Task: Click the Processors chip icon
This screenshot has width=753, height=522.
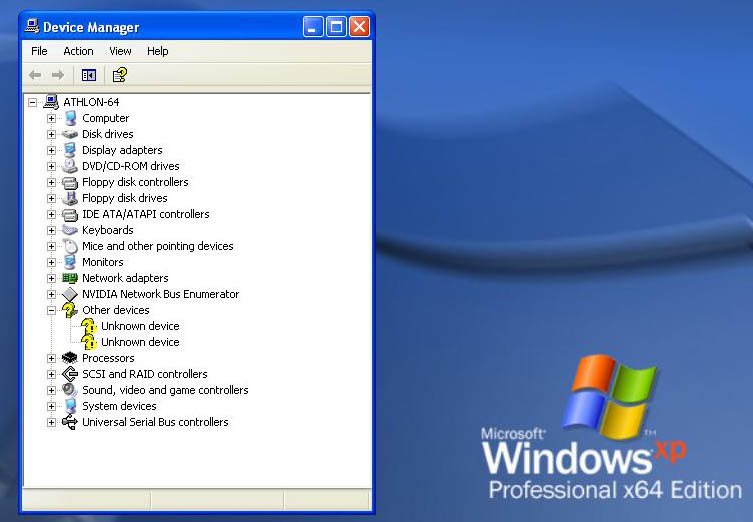Action: pyautogui.click(x=70, y=358)
